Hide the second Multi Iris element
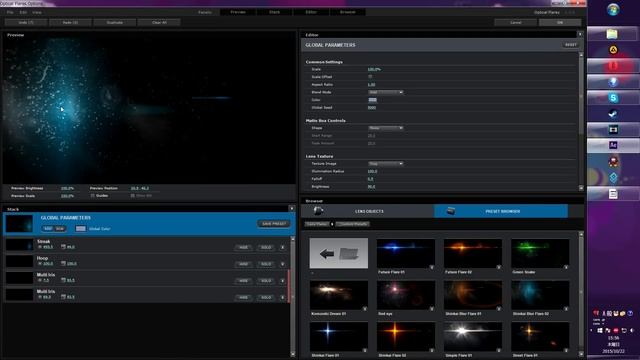 pyautogui.click(x=243, y=298)
